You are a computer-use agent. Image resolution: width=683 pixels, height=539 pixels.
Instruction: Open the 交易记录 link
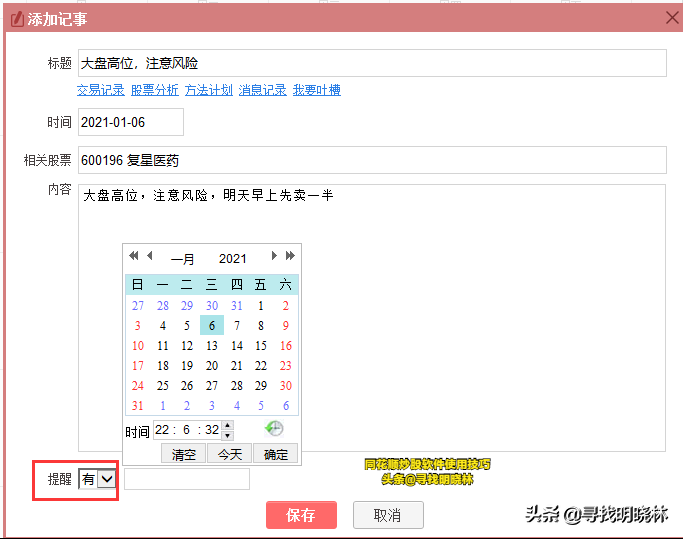click(101, 90)
